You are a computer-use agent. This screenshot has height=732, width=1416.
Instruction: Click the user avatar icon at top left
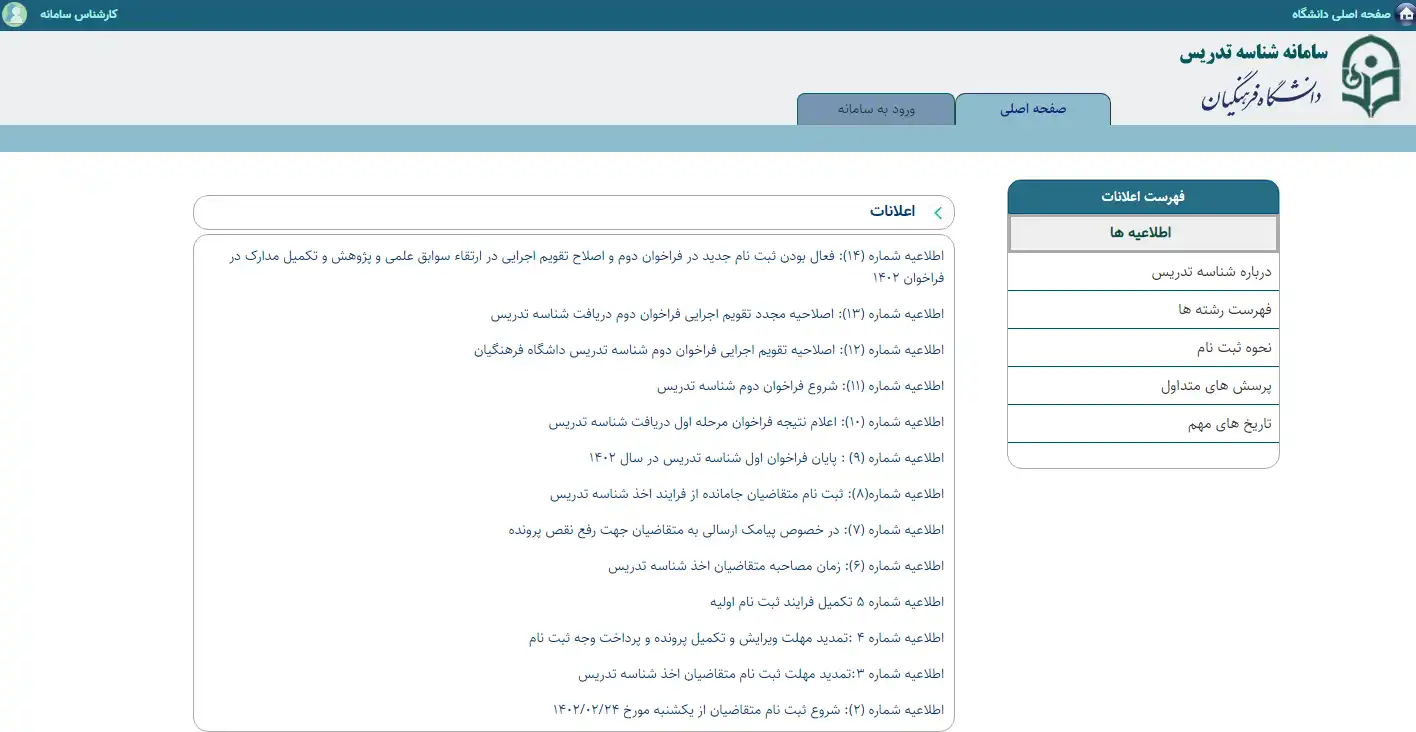coord(15,14)
